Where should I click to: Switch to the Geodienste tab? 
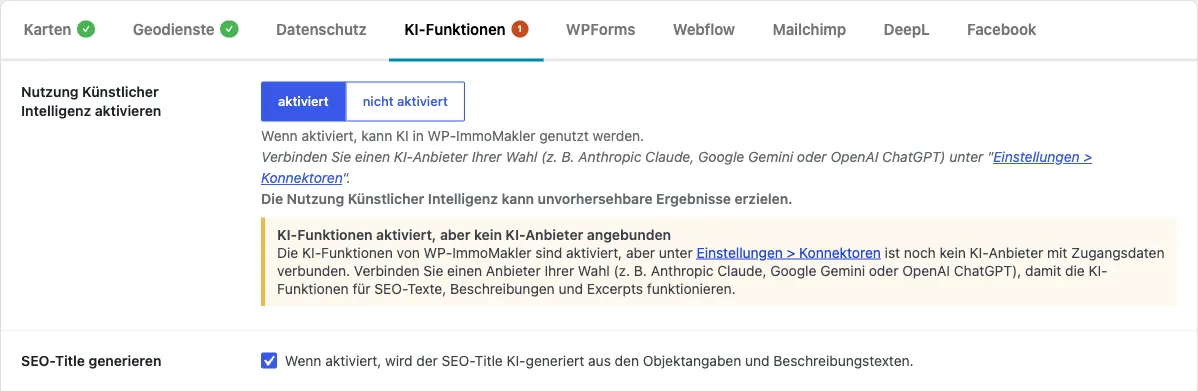coord(186,30)
